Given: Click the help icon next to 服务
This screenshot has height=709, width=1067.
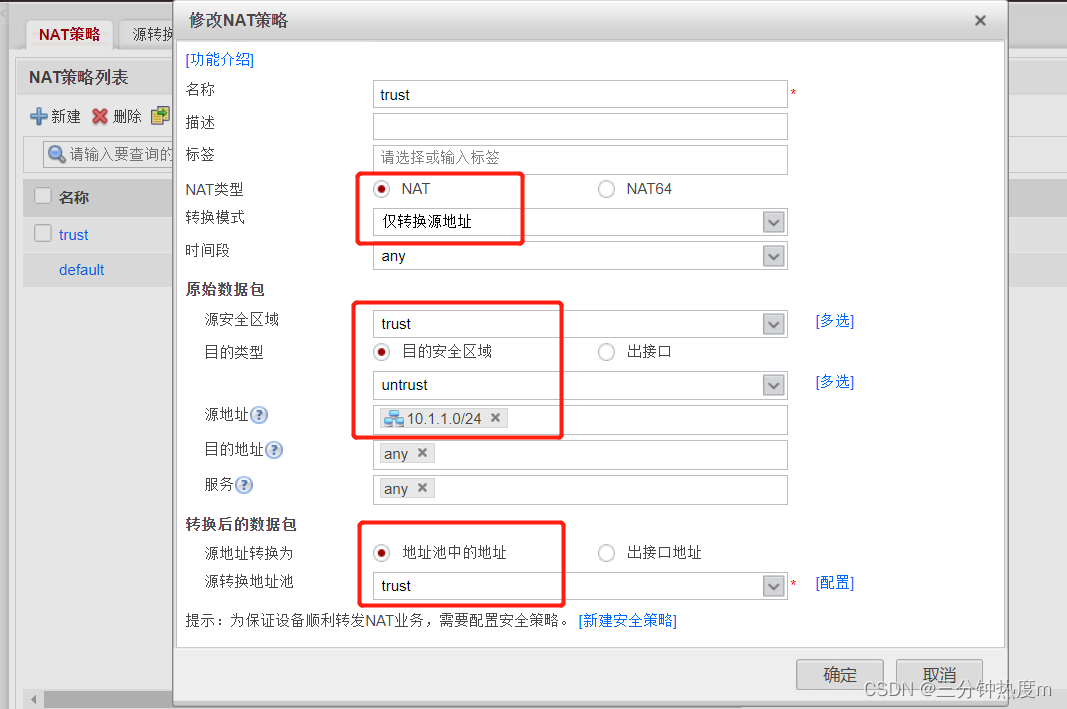Looking at the screenshot, I should click(244, 484).
